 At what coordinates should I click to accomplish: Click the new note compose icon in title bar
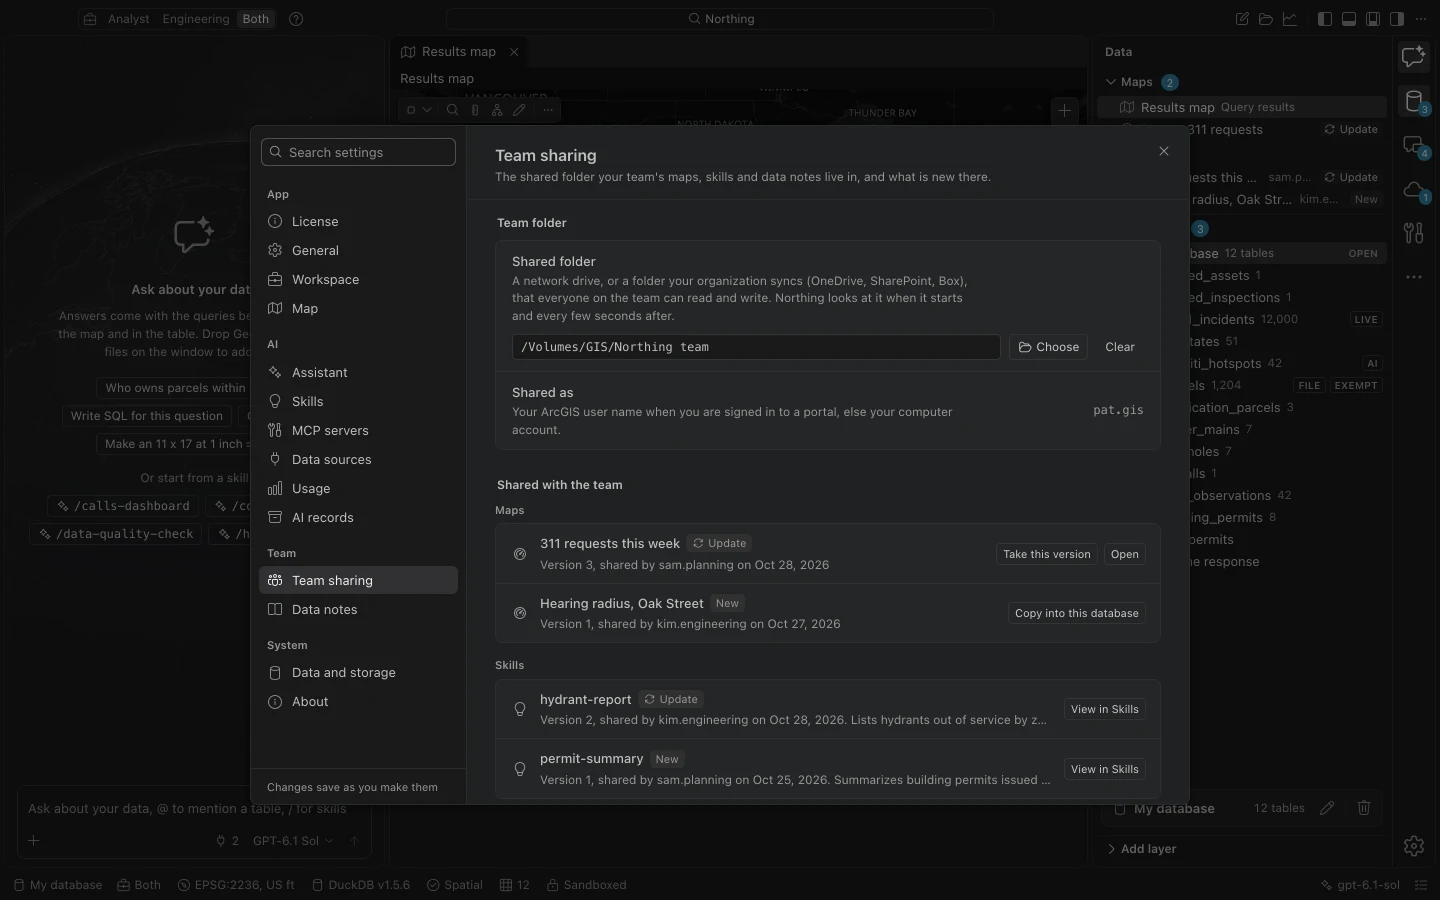[1242, 19]
